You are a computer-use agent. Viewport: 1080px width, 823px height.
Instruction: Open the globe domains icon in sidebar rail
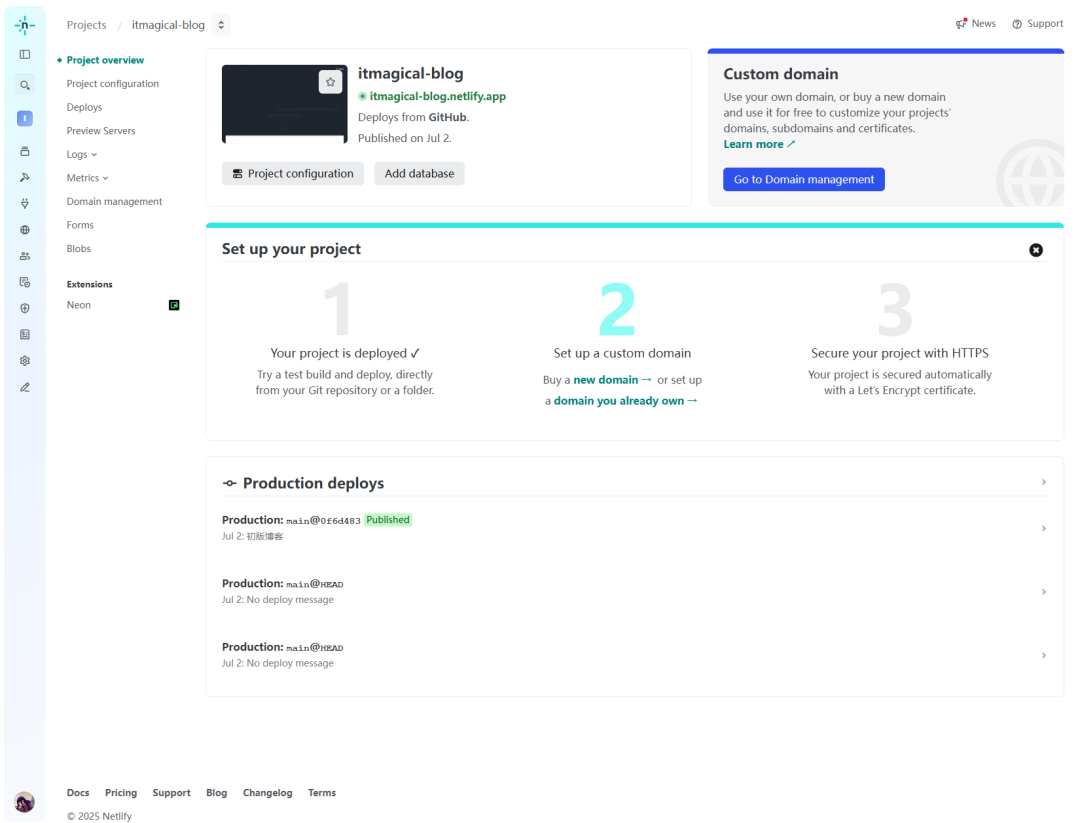tap(24, 229)
